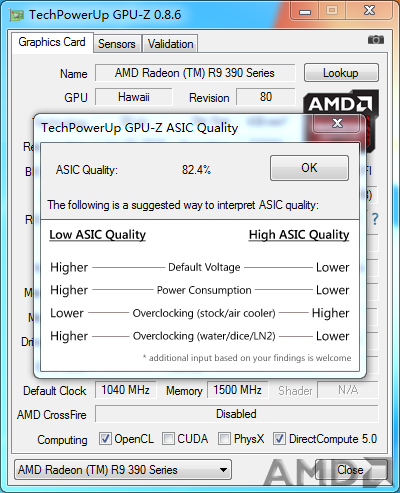Viewport: 400px width, 493px height.
Task: Click the GPU-Z title bar app icon
Action: [17, 15]
